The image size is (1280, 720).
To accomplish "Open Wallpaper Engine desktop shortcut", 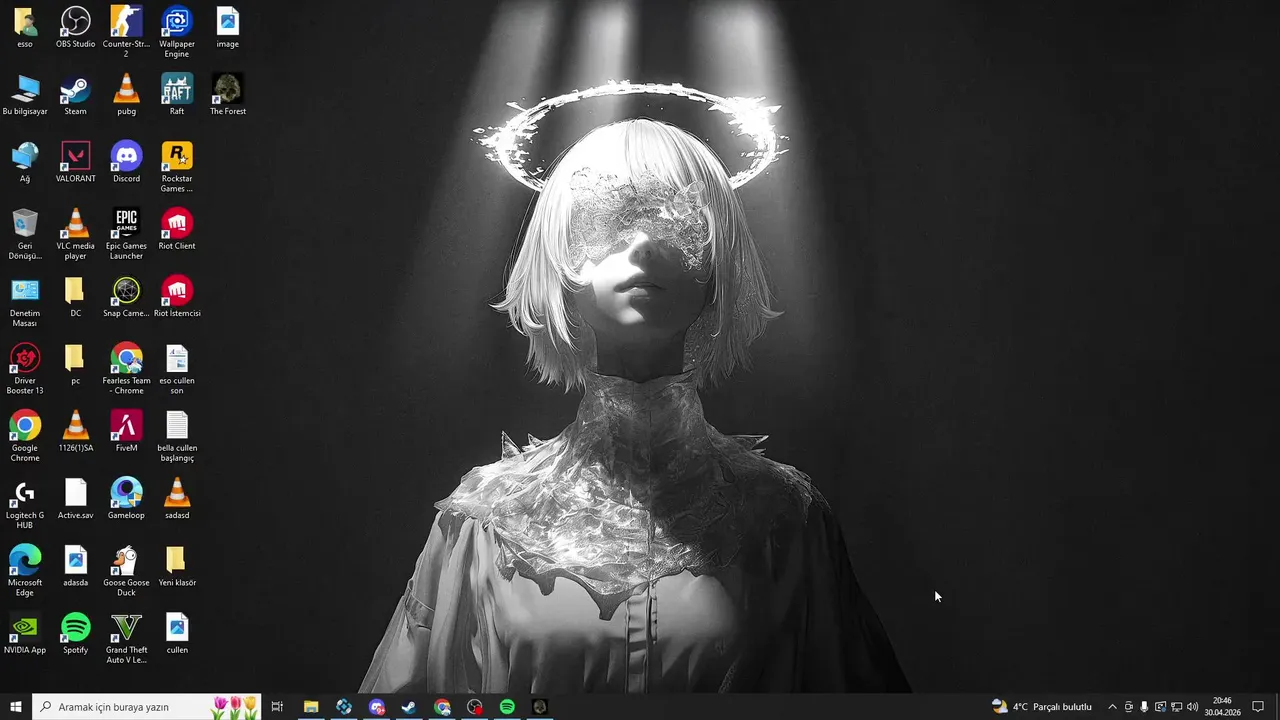I will click(x=177, y=31).
